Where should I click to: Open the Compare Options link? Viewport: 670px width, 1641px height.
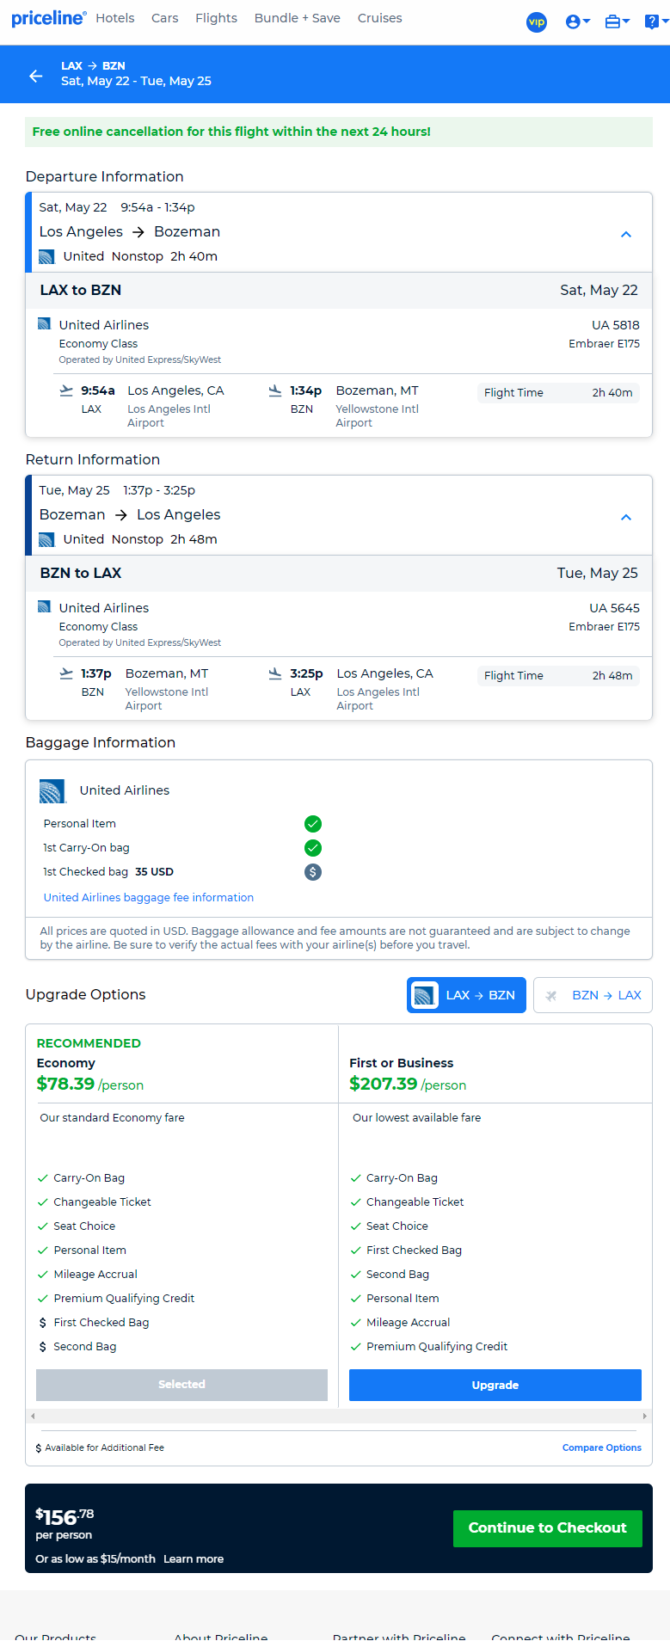[602, 1448]
